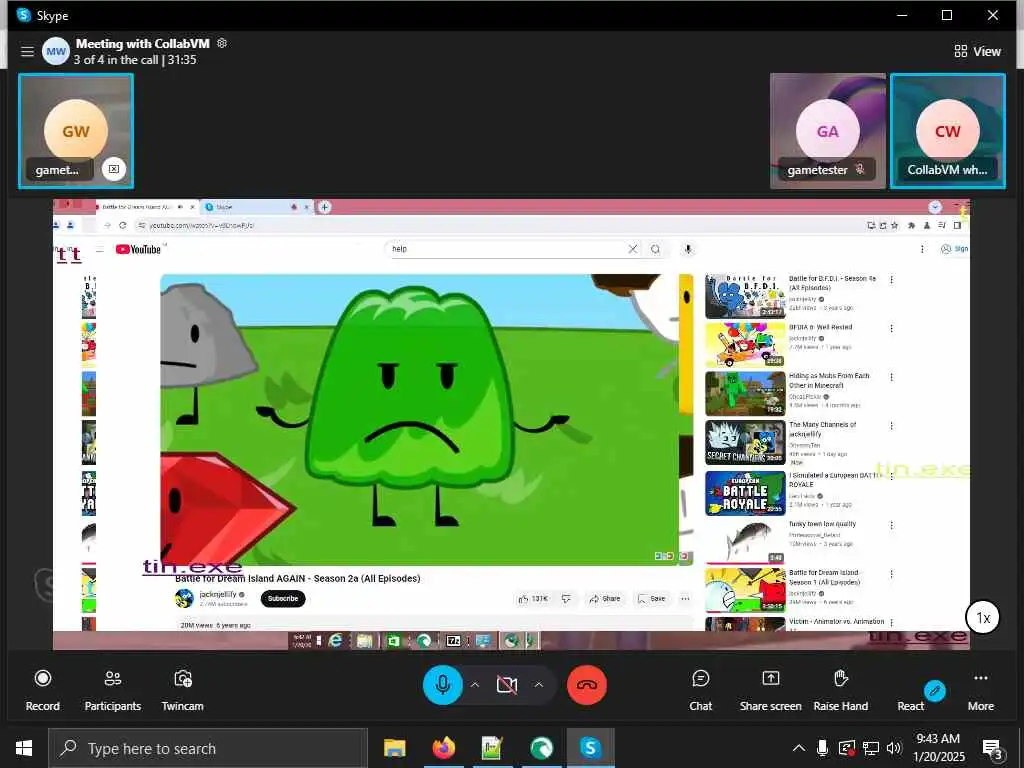The width and height of the screenshot is (1024, 768).
Task: Select the gametester GA participant tile
Action: (x=827, y=131)
